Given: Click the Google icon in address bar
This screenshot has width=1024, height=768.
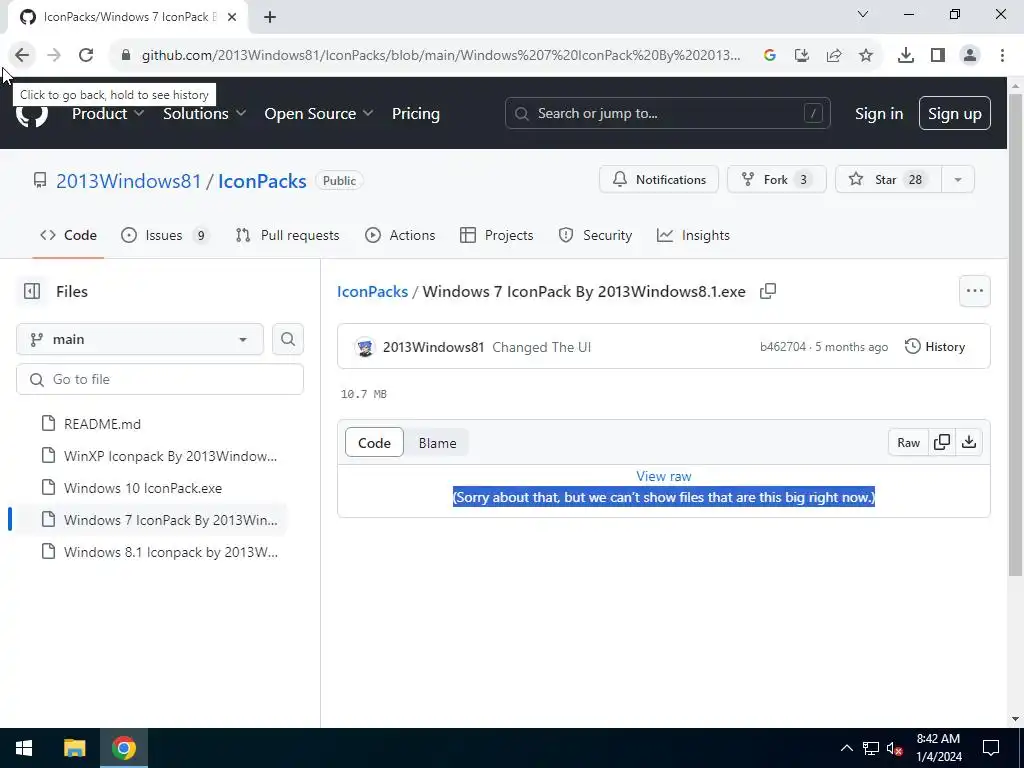Looking at the screenshot, I should (x=770, y=56).
